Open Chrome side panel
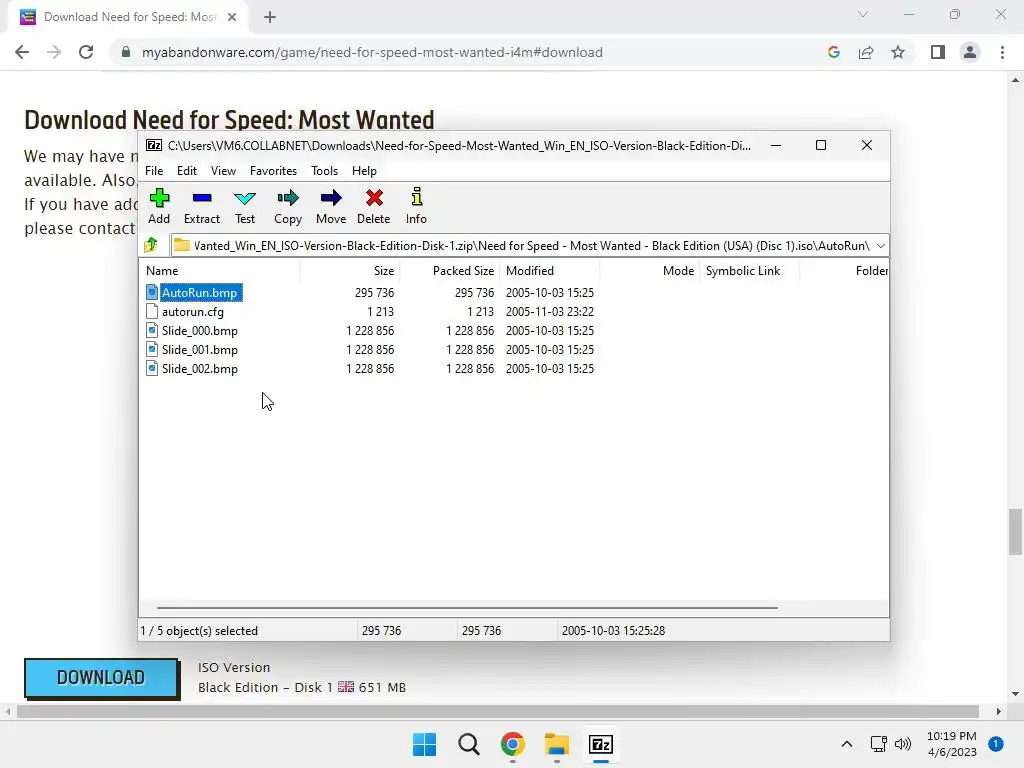 click(x=938, y=52)
